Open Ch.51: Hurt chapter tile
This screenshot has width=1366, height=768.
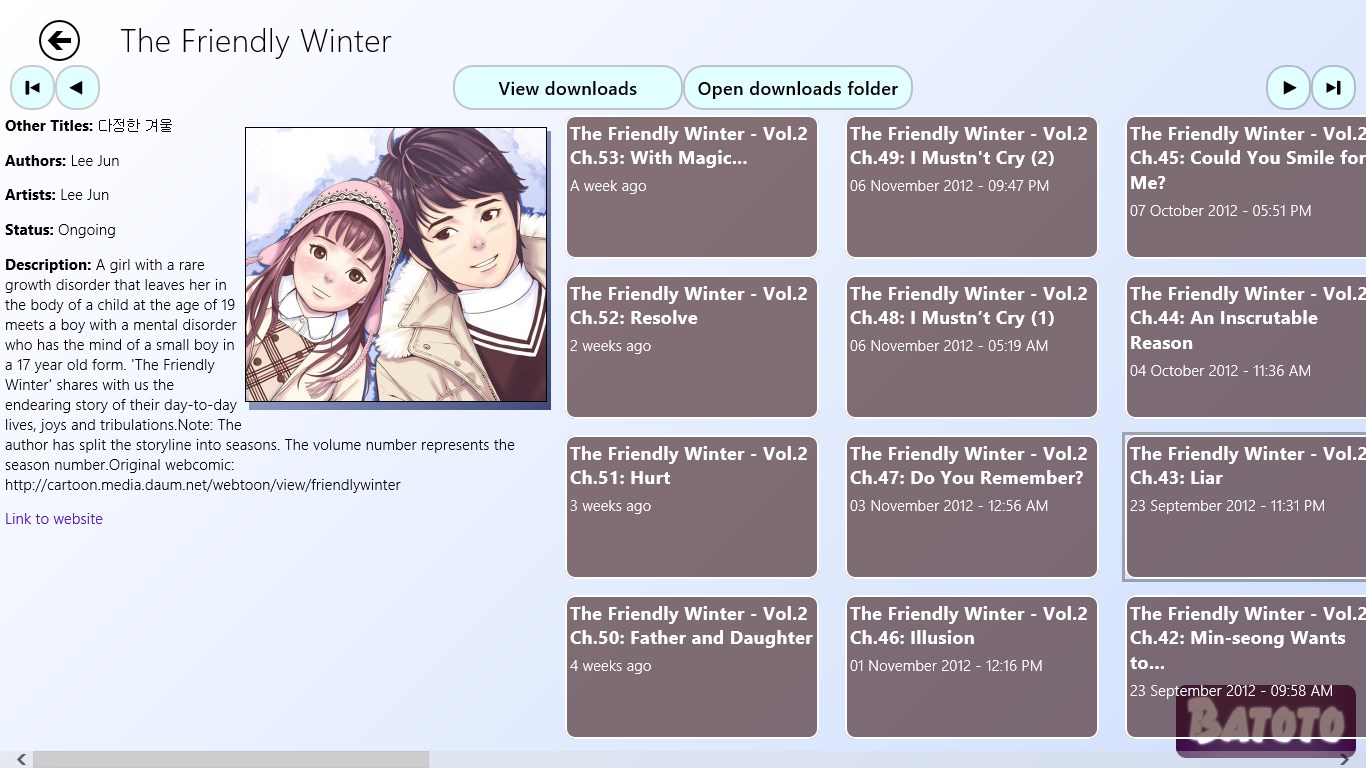(692, 507)
